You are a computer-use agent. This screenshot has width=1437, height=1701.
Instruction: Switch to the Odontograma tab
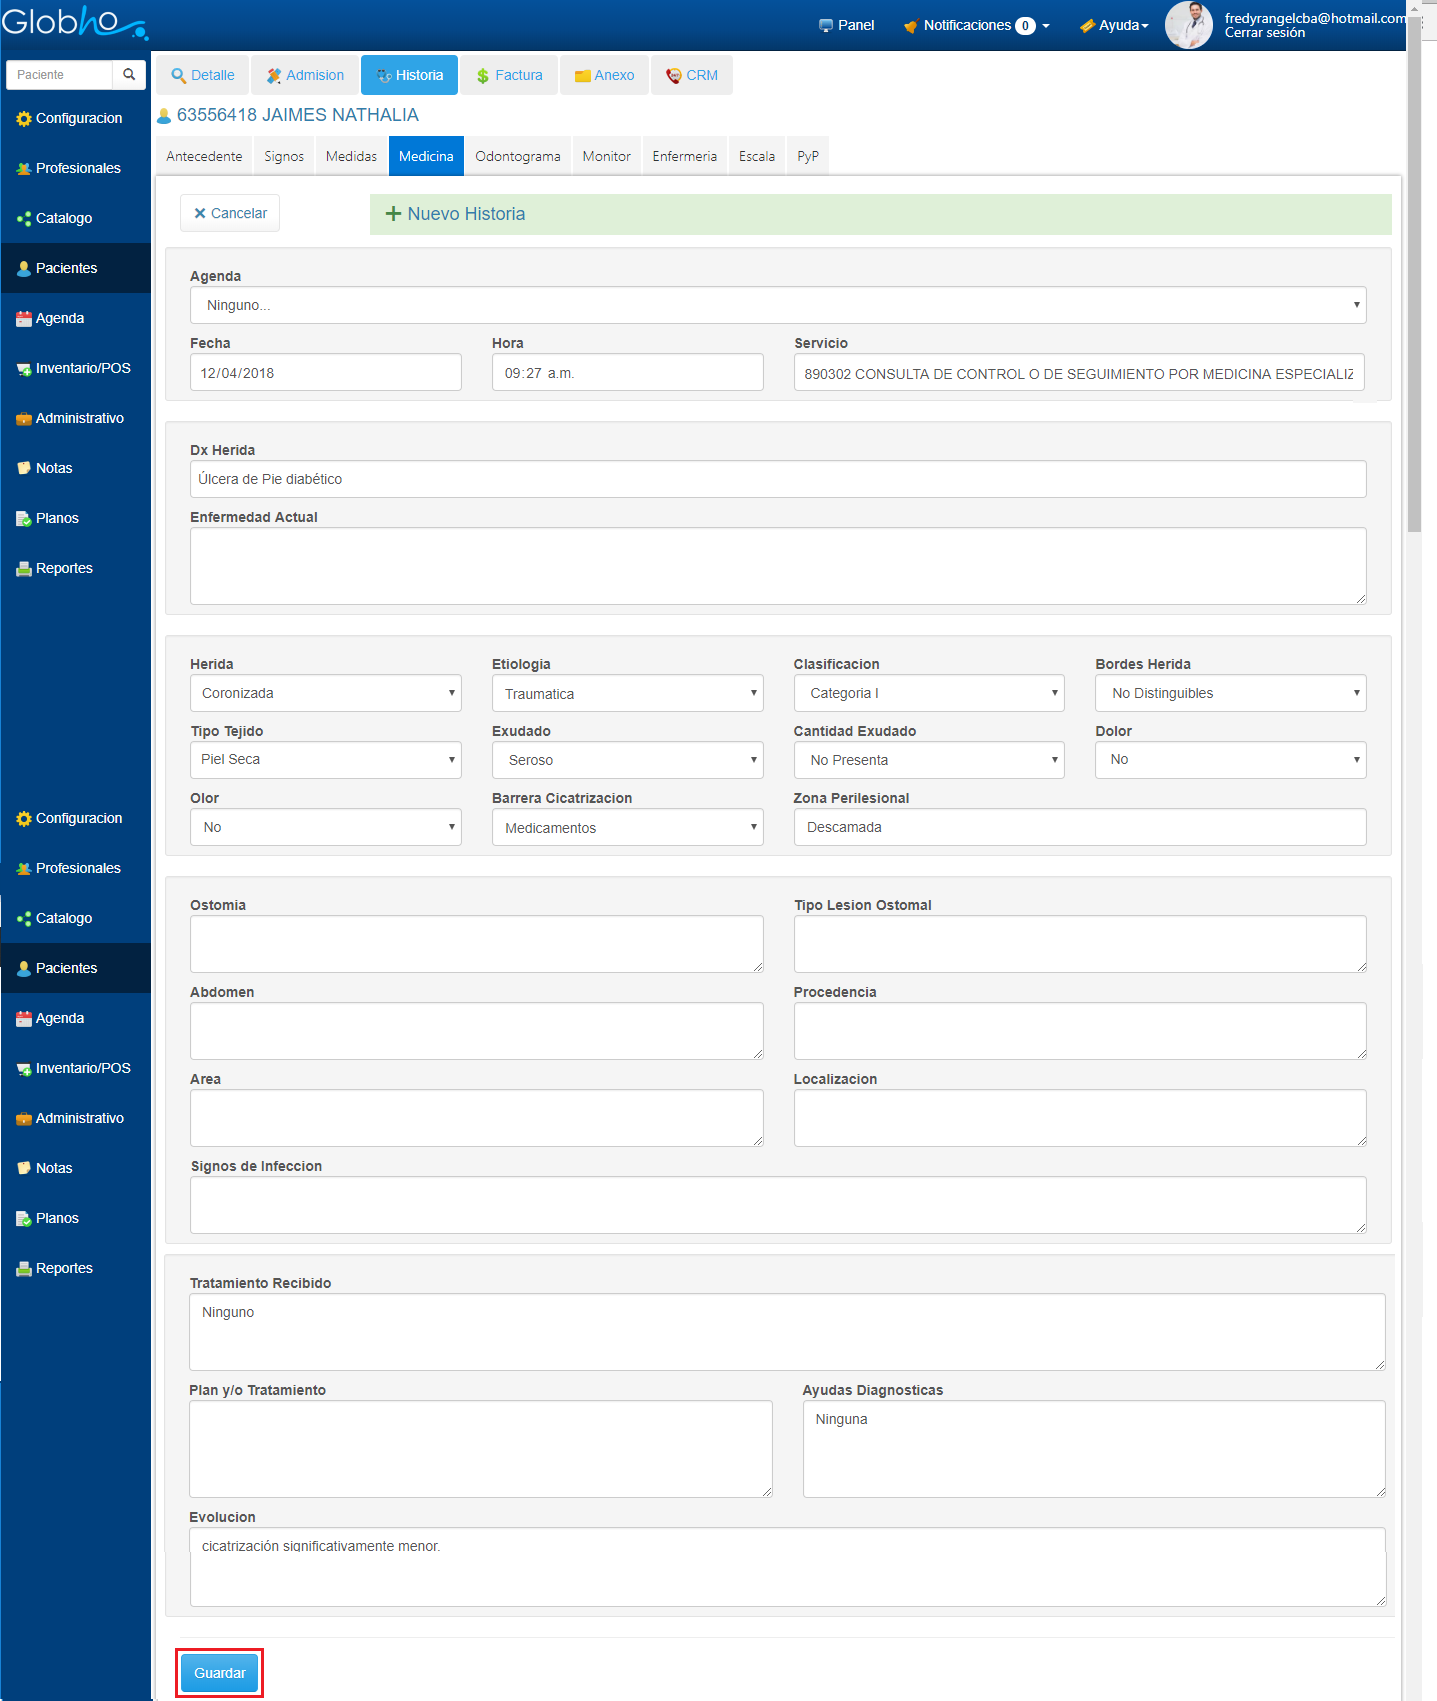[x=517, y=157]
